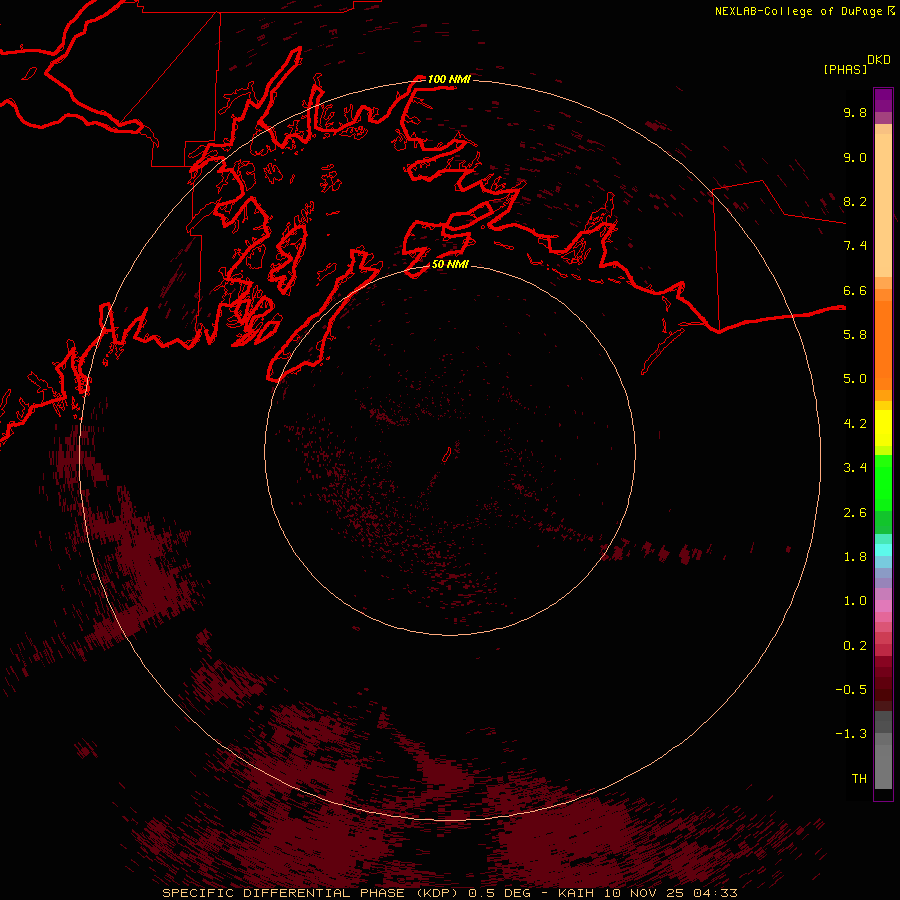Pick the pink band of the color bar

(x=883, y=606)
